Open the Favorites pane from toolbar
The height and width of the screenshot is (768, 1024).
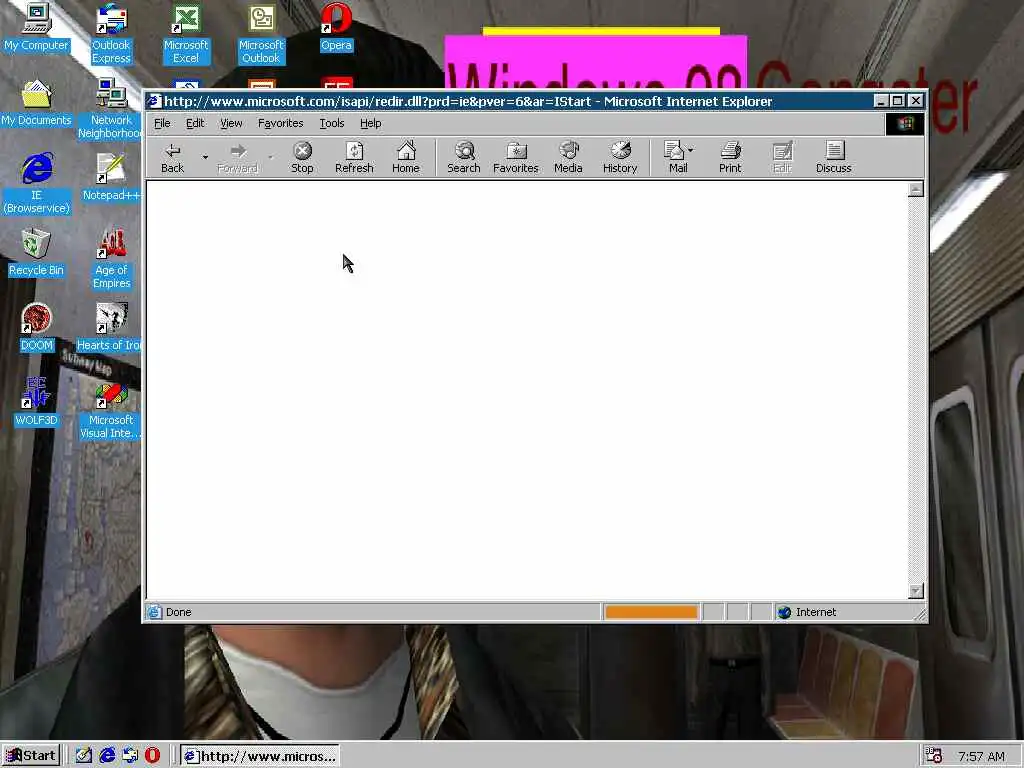pyautogui.click(x=515, y=158)
